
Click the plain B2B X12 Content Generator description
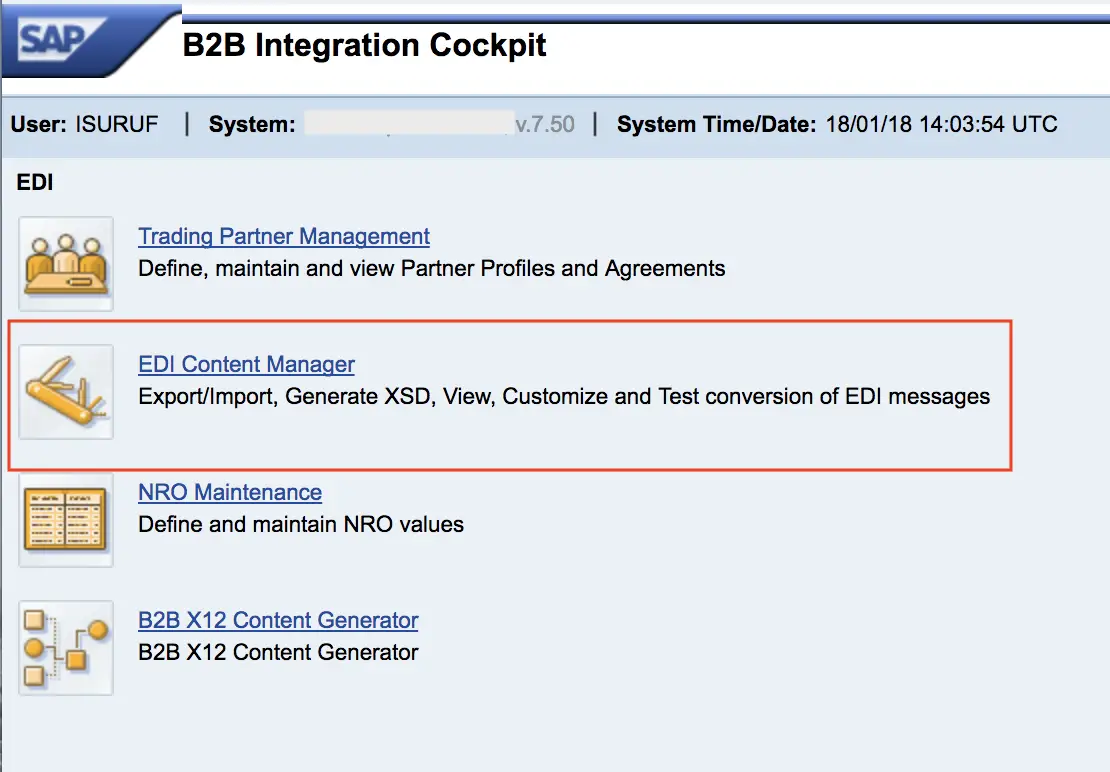(x=278, y=652)
